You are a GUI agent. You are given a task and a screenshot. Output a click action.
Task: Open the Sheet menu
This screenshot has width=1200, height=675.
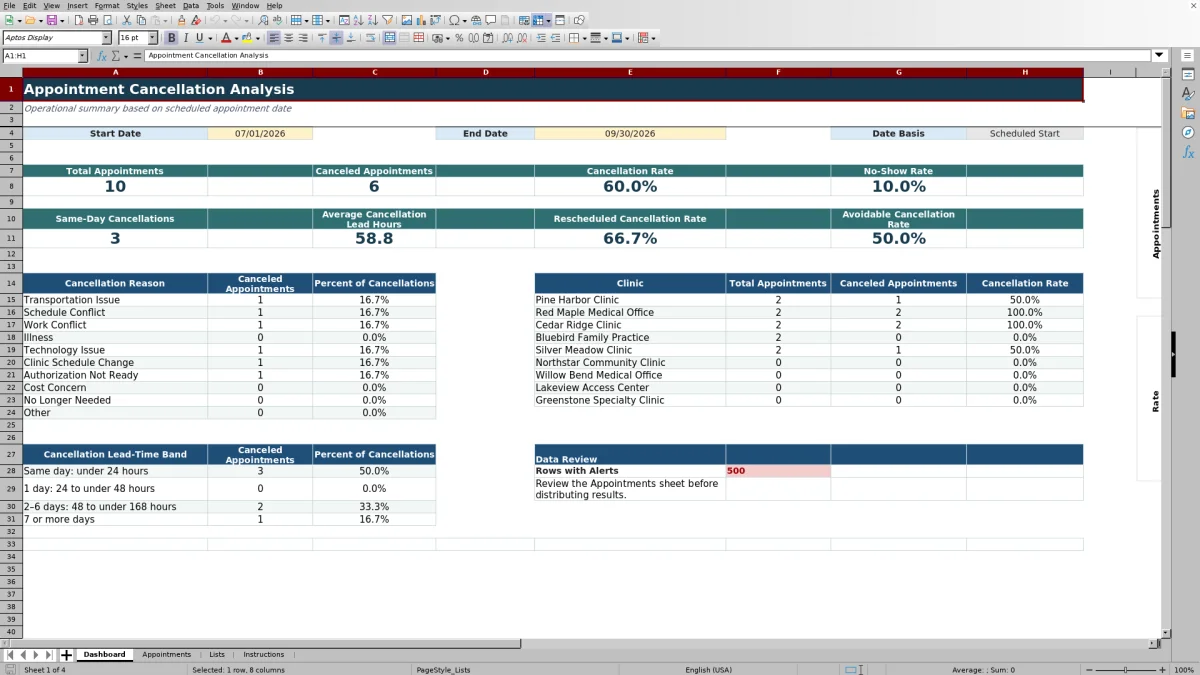pos(165,6)
